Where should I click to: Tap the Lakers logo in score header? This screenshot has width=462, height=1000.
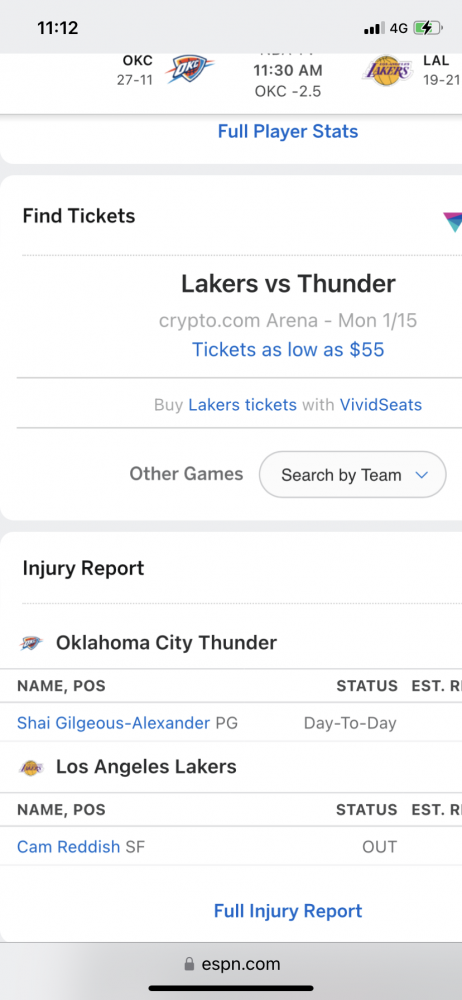tap(387, 70)
